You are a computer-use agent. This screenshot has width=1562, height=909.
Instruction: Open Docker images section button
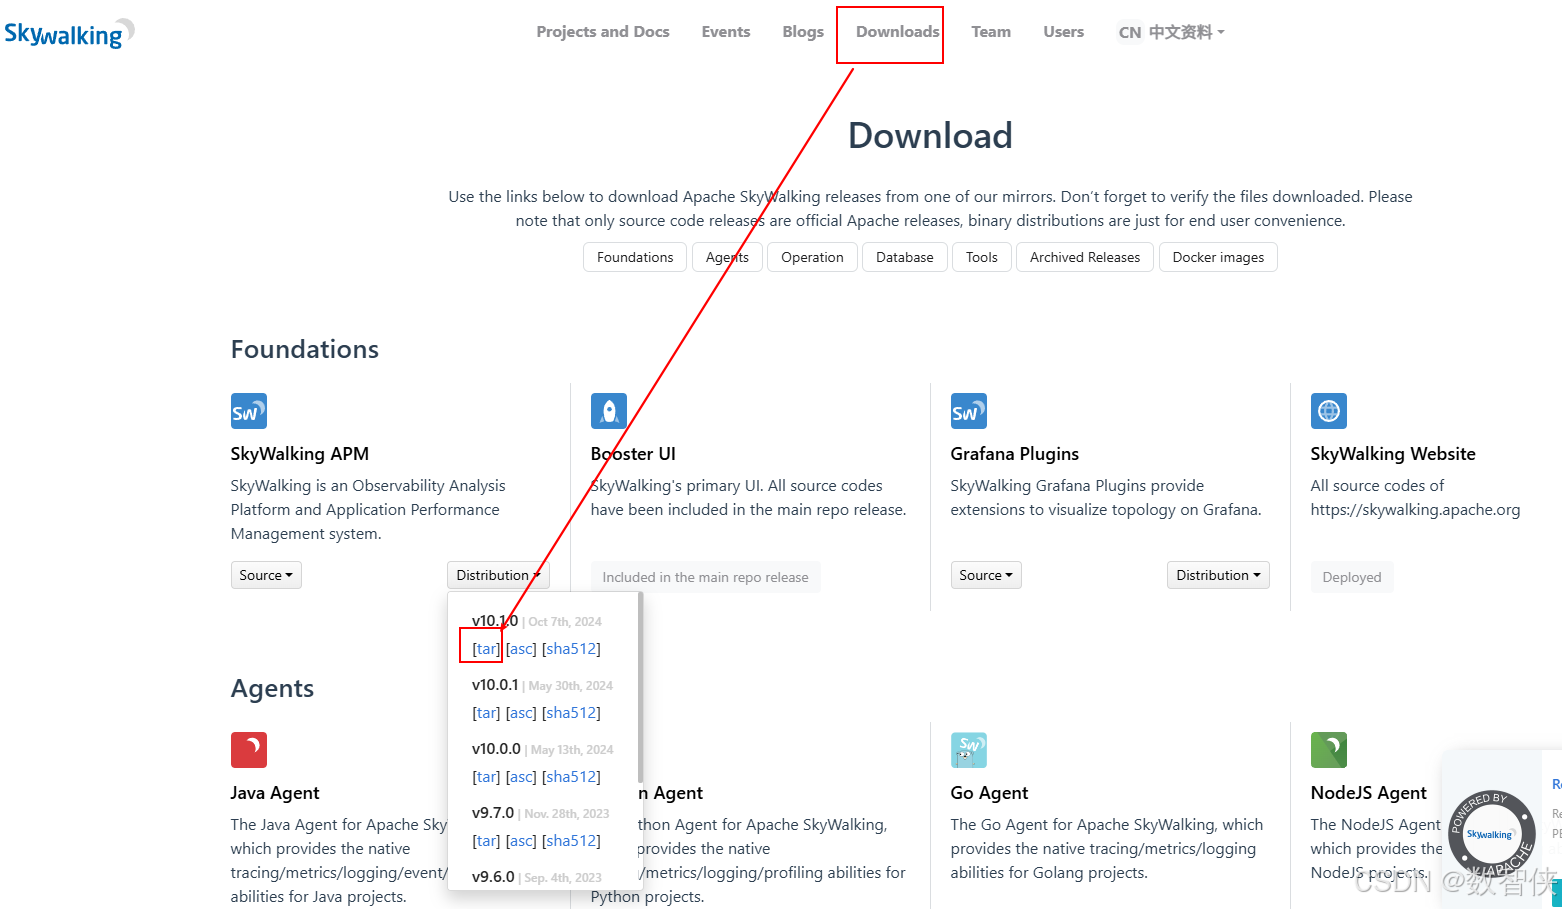click(x=1218, y=257)
